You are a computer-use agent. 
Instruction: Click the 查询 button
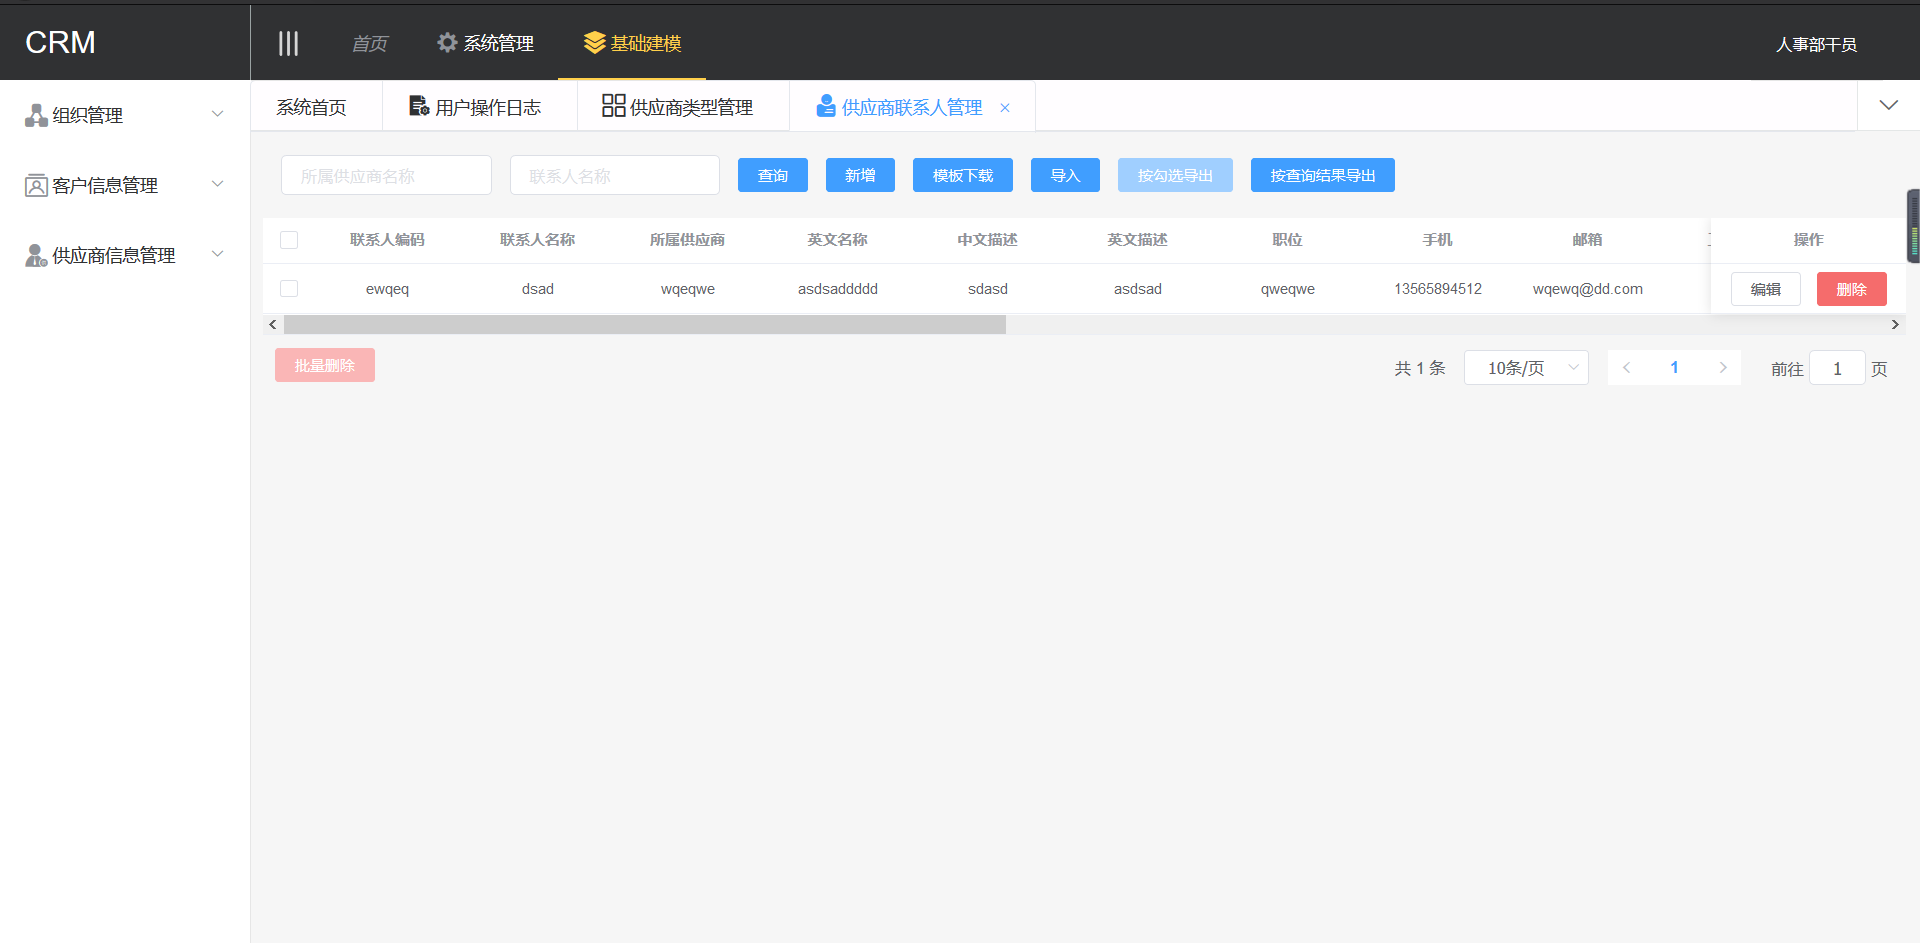(772, 175)
